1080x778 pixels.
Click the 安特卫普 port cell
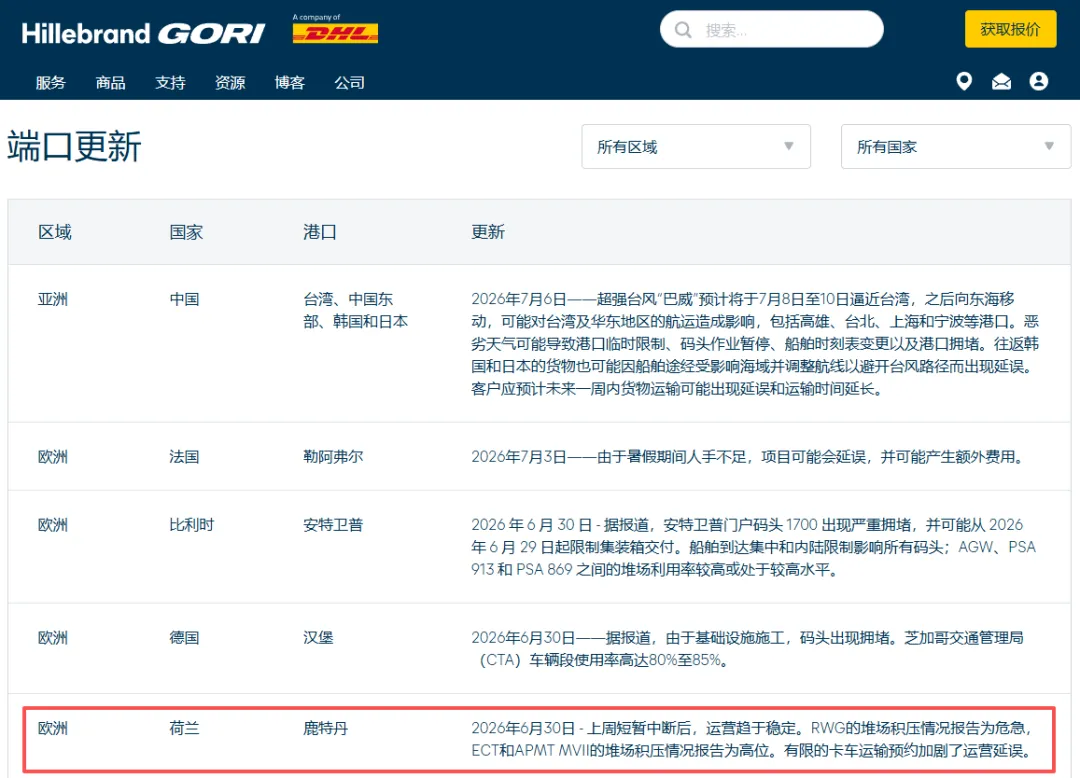pyautogui.click(x=333, y=525)
